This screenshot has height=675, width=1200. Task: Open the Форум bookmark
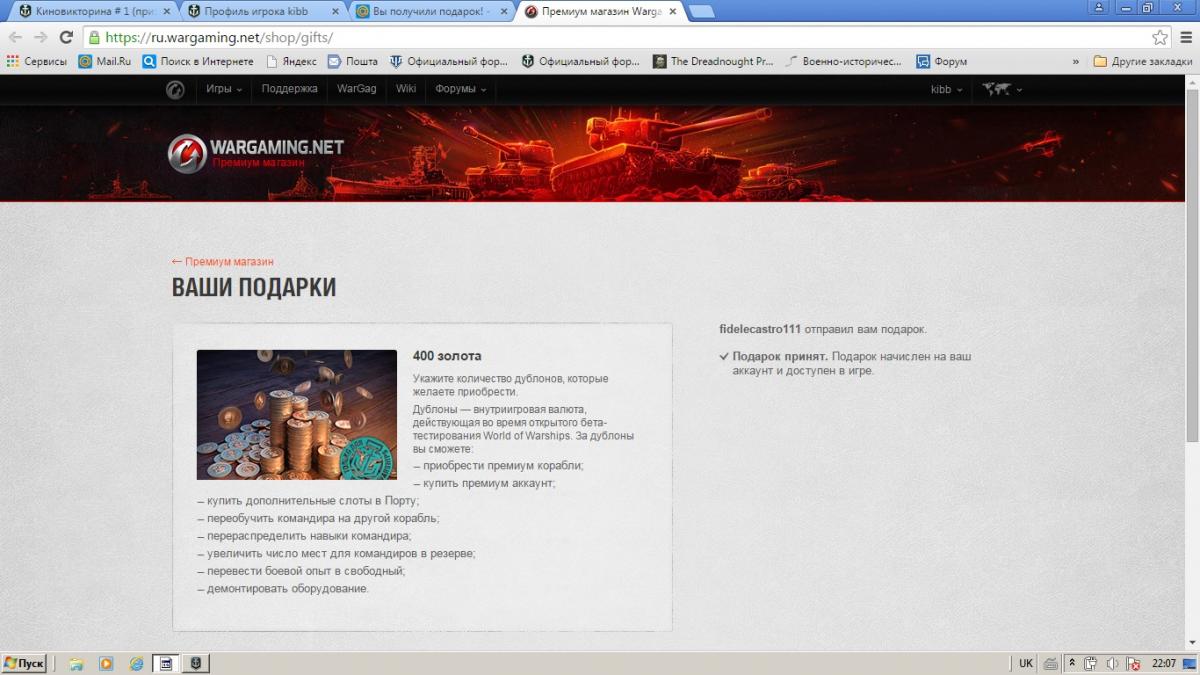(941, 61)
